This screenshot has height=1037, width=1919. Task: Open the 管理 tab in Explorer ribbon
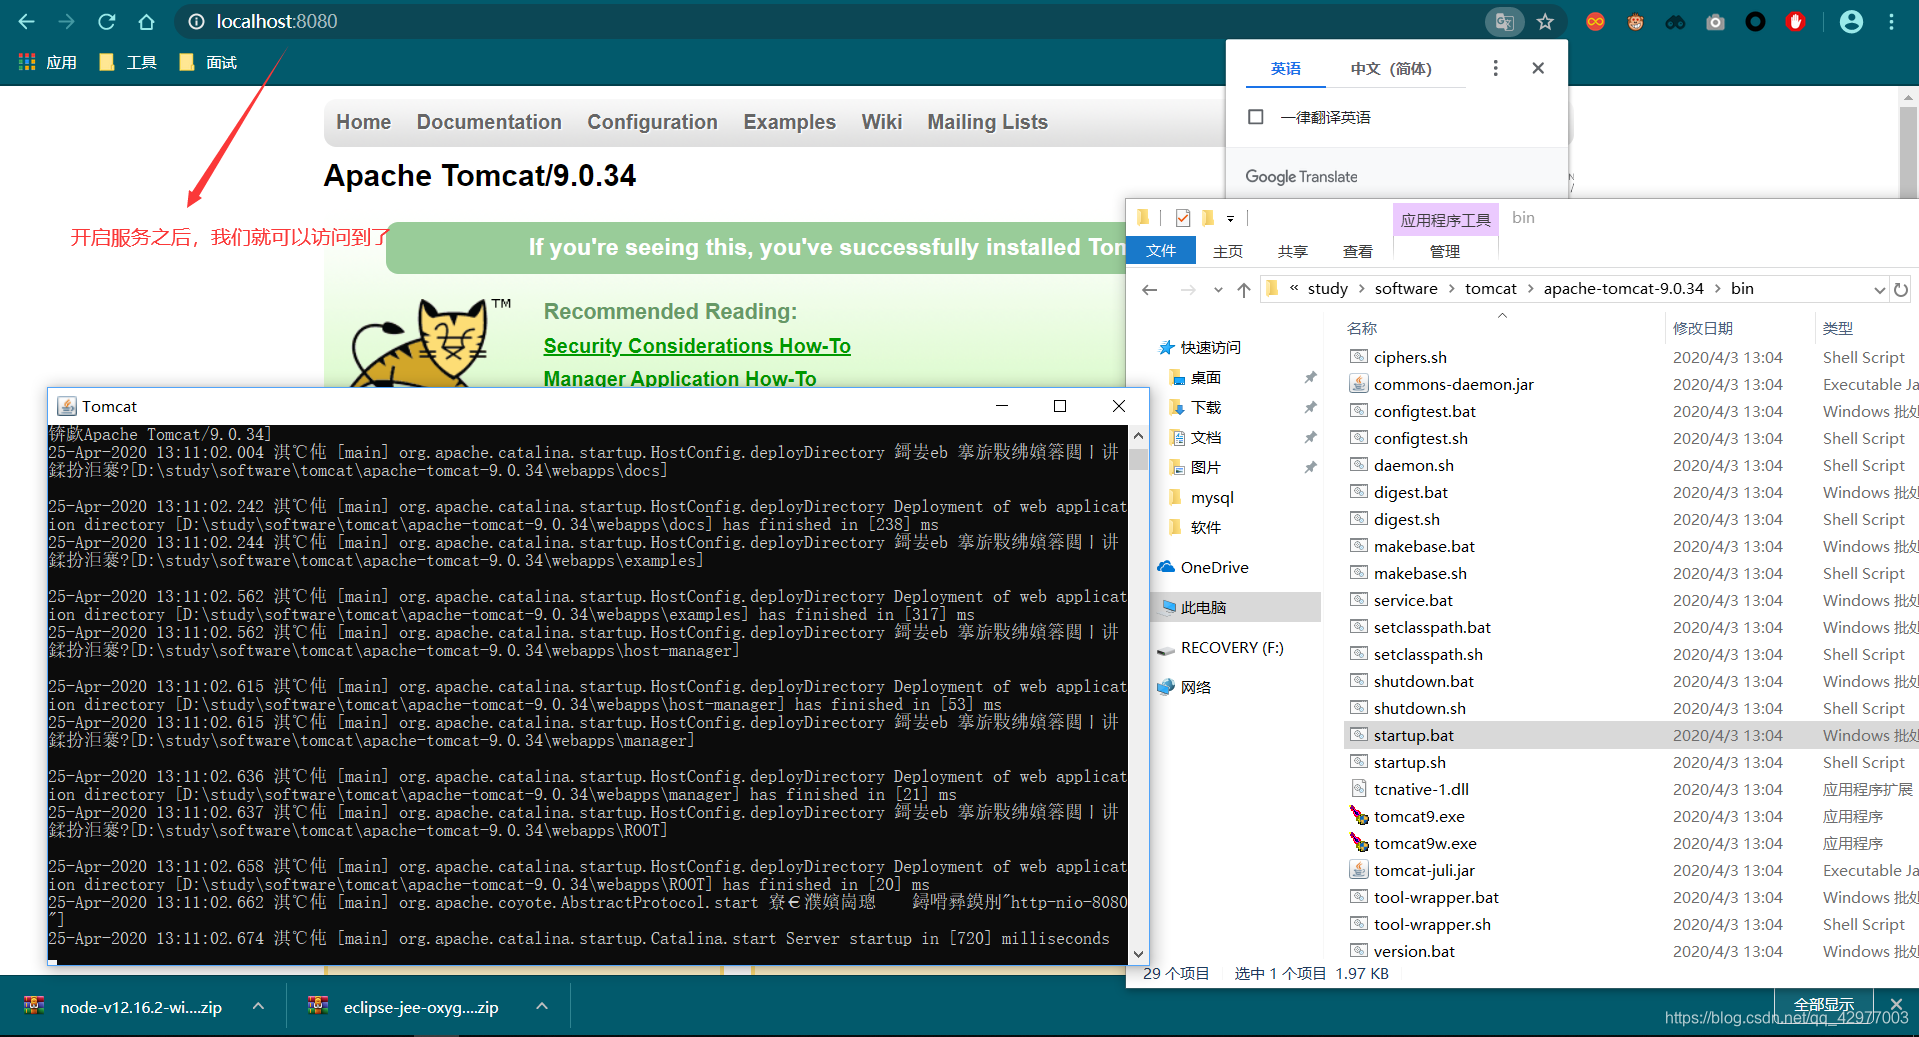1444,251
